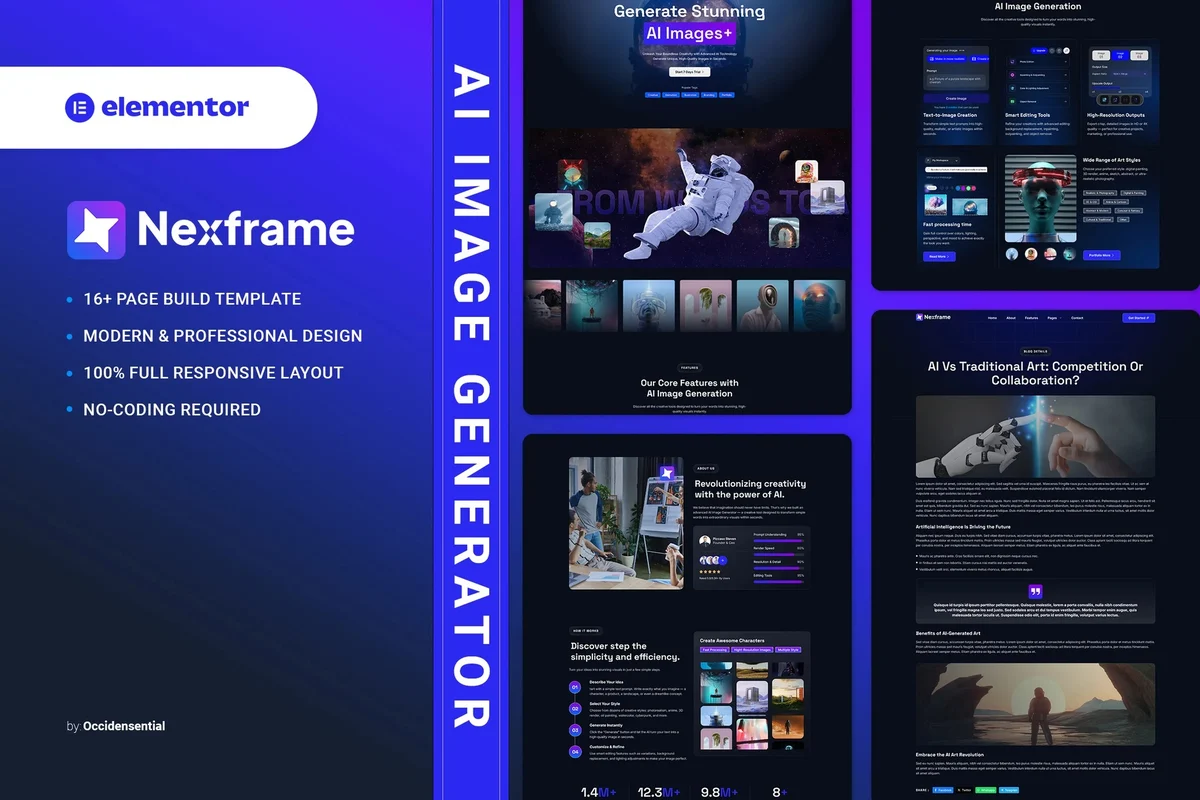Select step 03 circle for Generate Instantly
The height and width of the screenshot is (800, 1200).
(x=575, y=730)
